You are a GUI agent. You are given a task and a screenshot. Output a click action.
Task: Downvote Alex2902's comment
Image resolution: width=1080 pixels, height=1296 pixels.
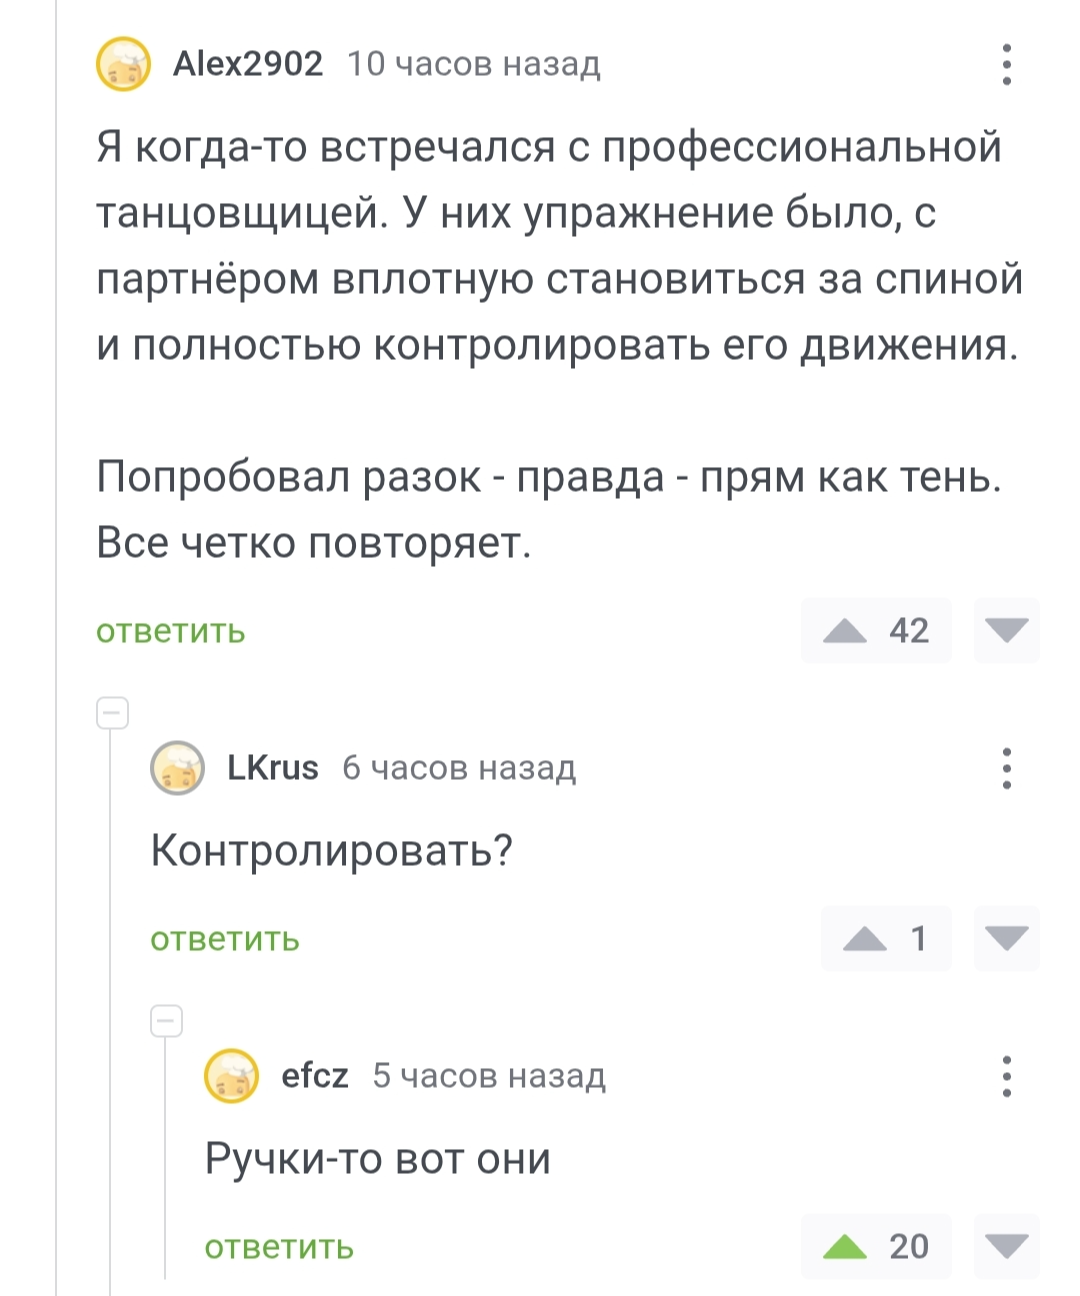click(1006, 630)
